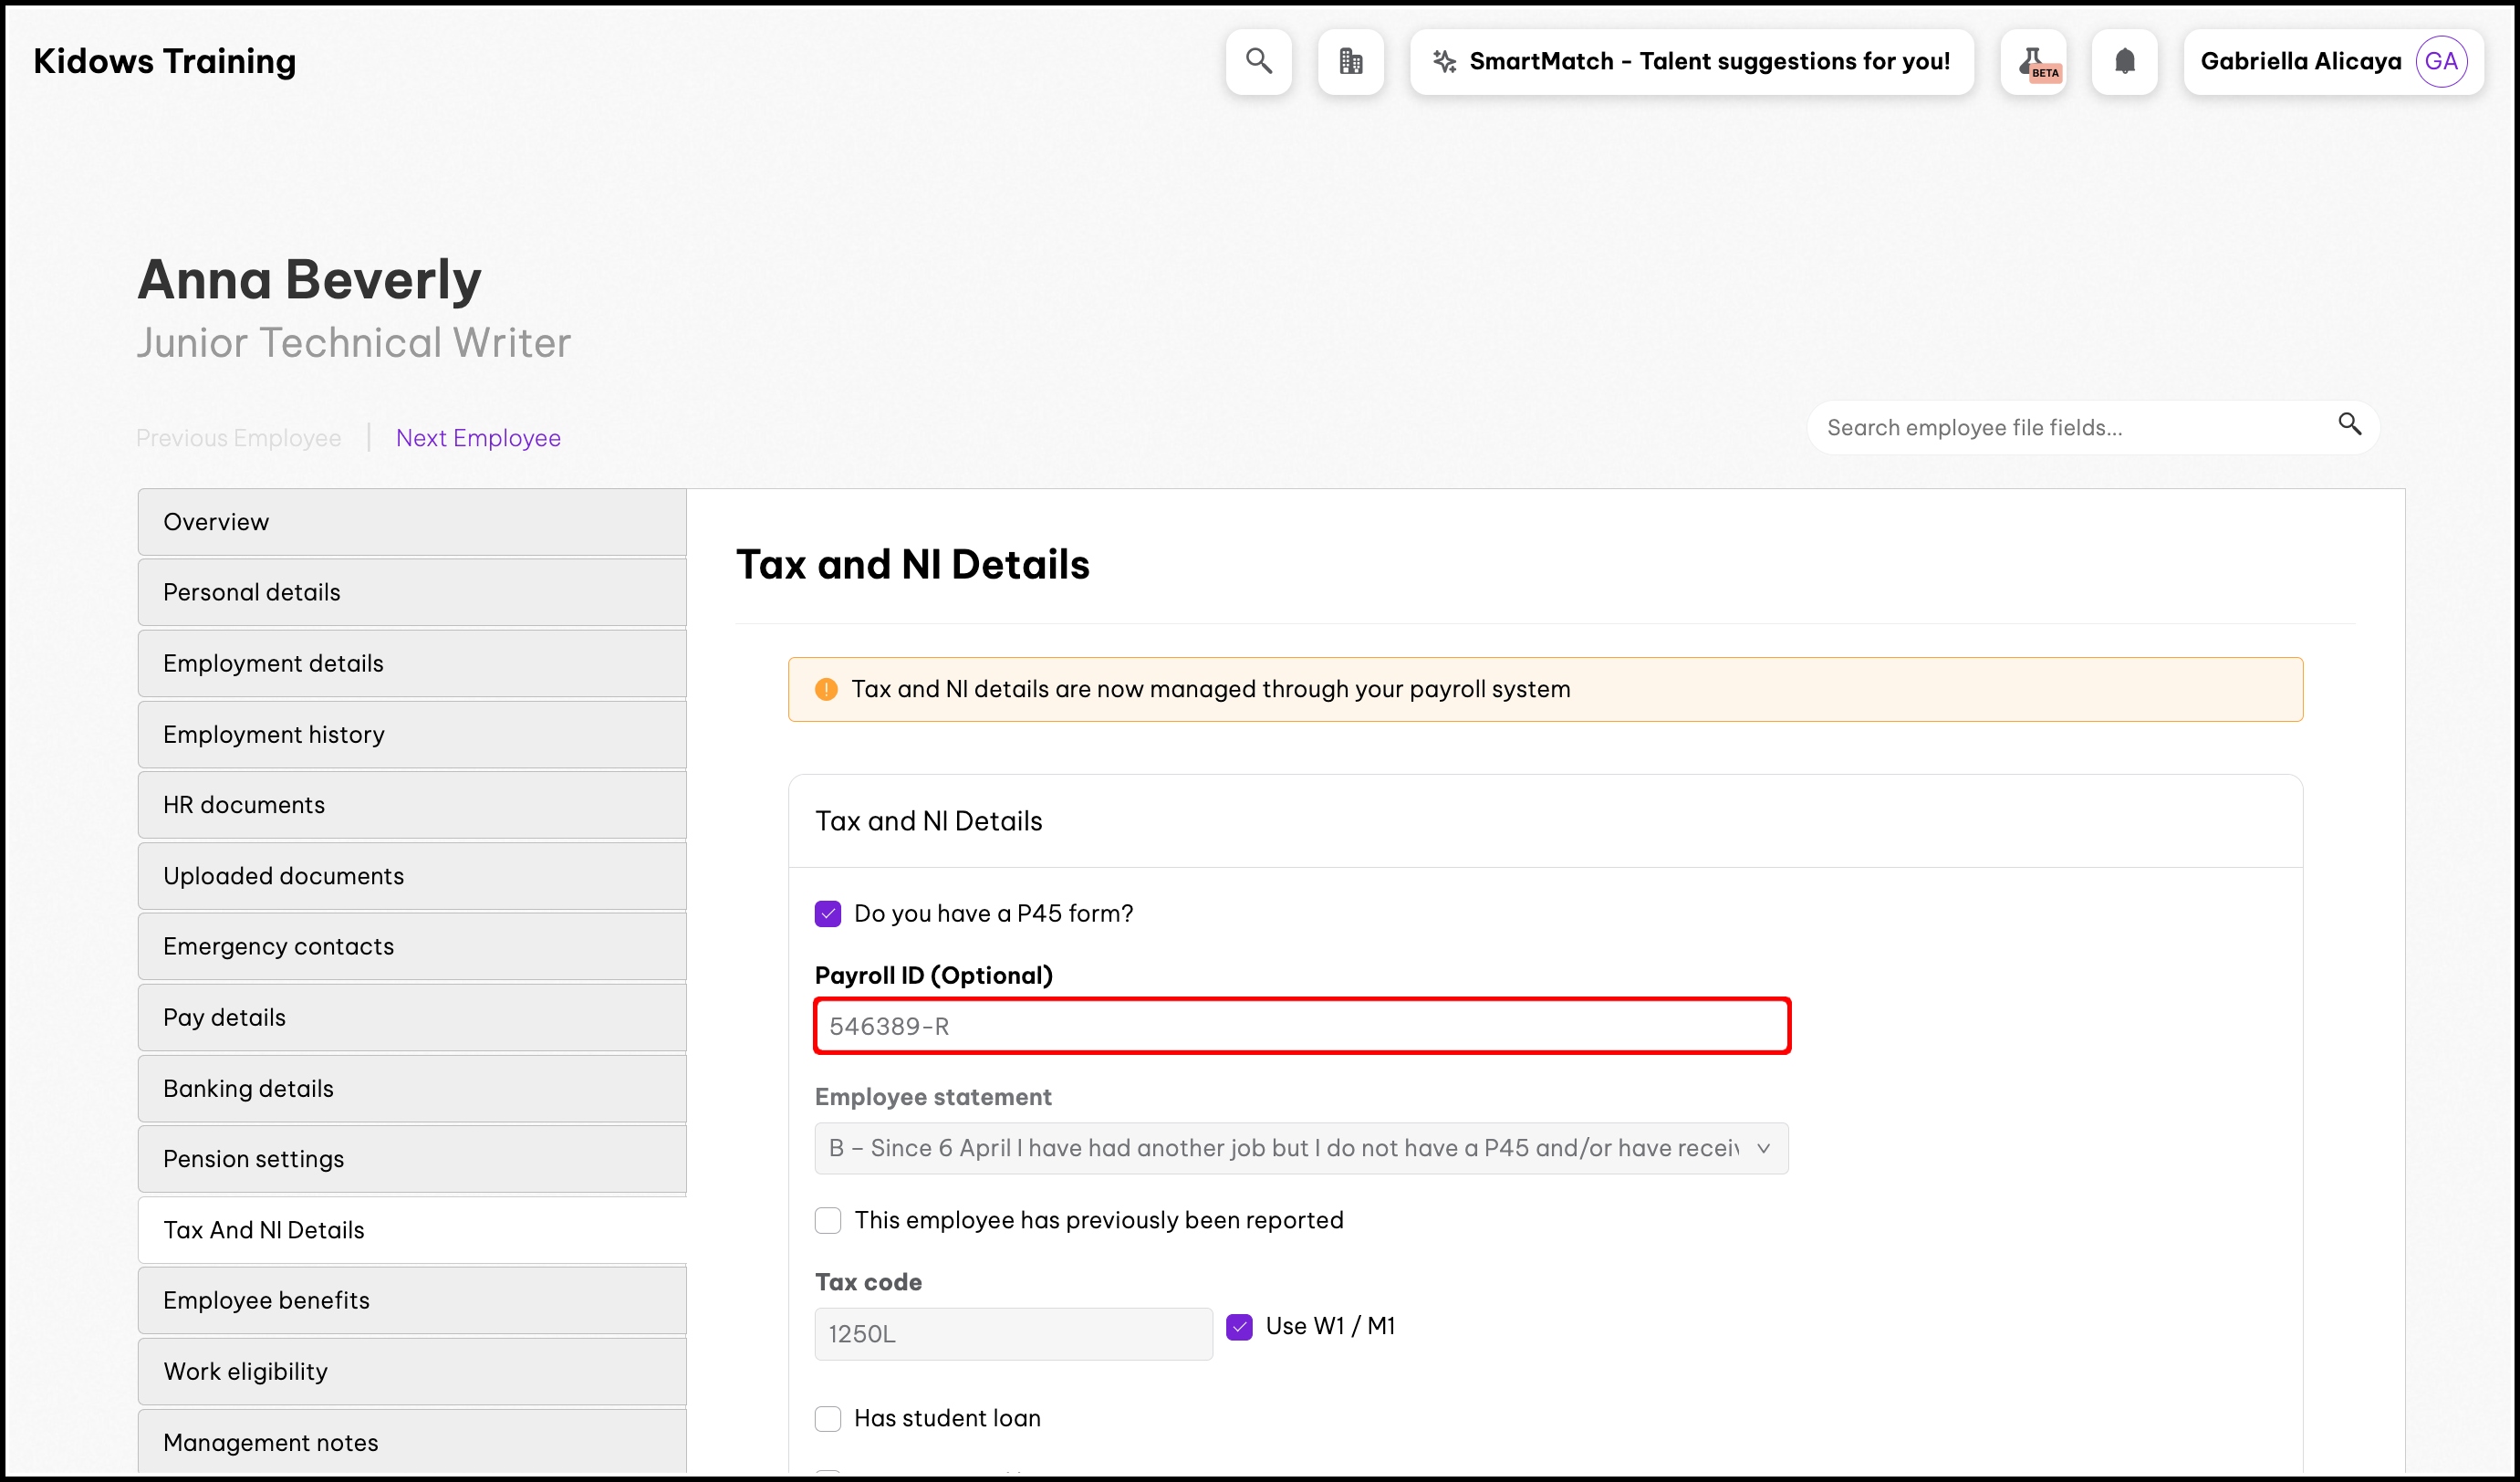The width and height of the screenshot is (2520, 1482).
Task: Check 'This employee has previously been reported'
Action: [x=828, y=1220]
